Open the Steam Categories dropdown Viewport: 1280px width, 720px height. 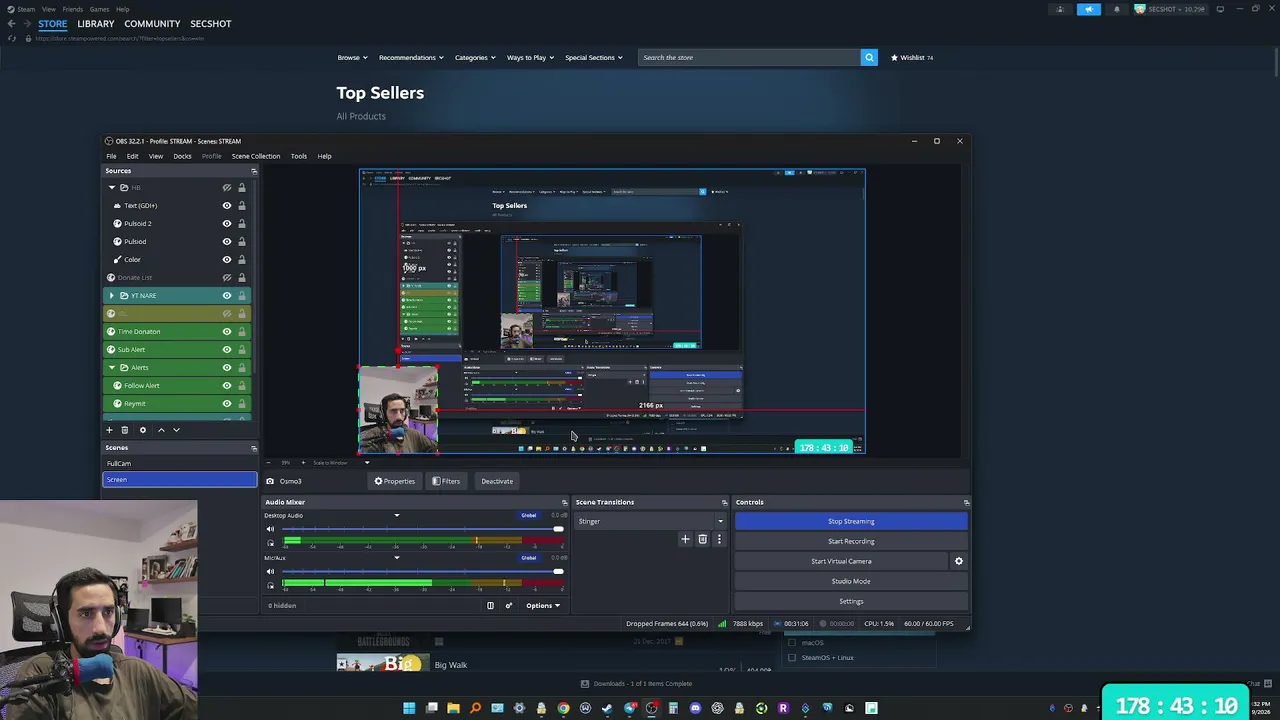475,57
